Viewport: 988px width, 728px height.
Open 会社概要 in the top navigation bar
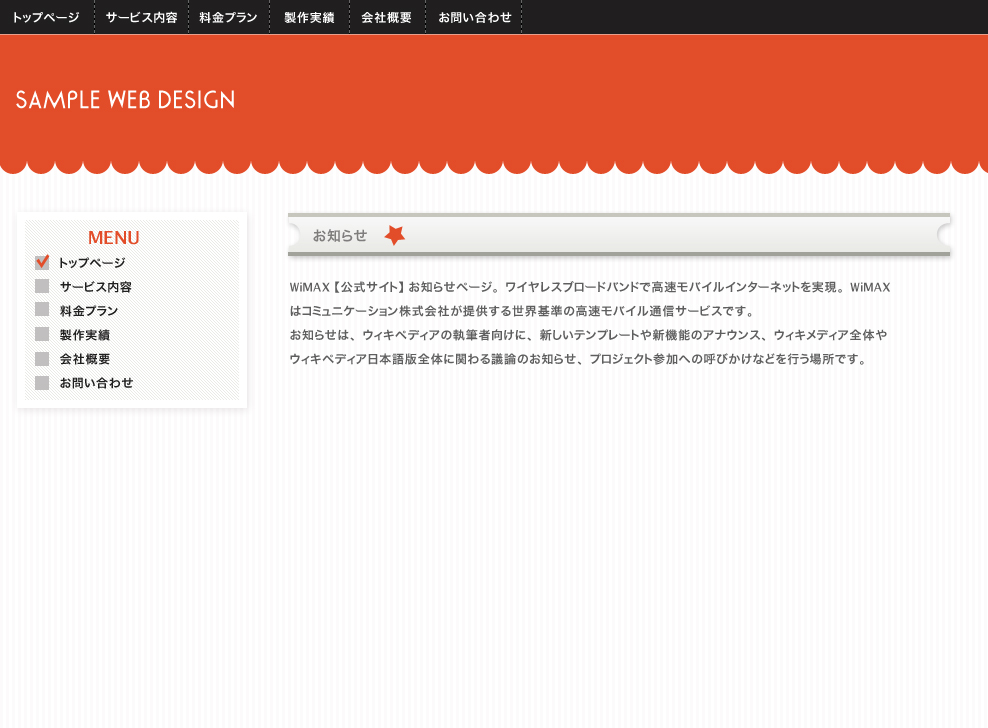point(386,17)
